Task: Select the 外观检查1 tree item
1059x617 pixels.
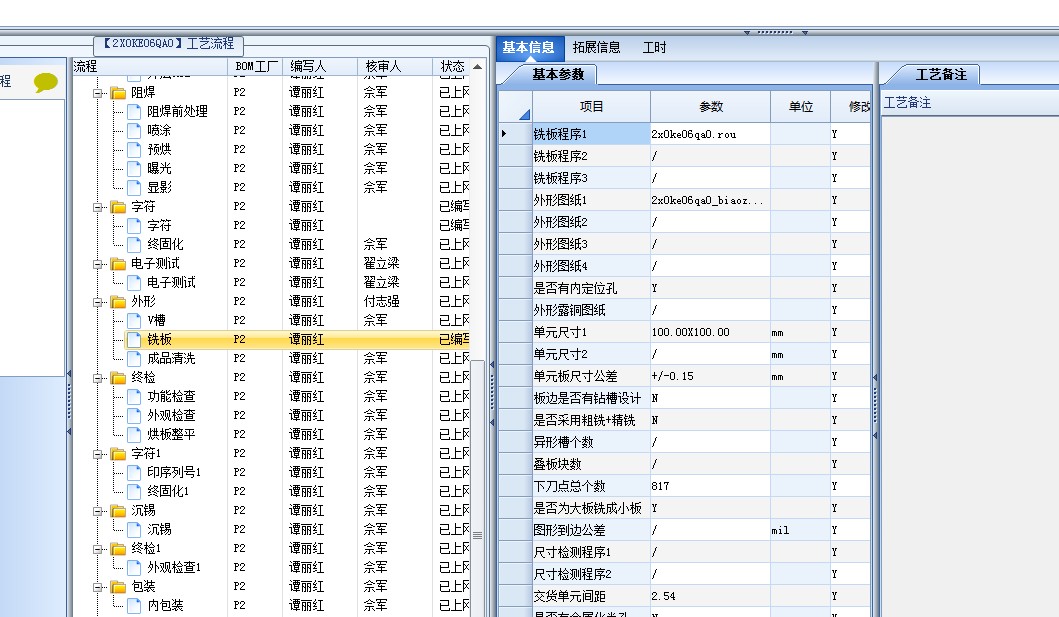Action: [174, 568]
